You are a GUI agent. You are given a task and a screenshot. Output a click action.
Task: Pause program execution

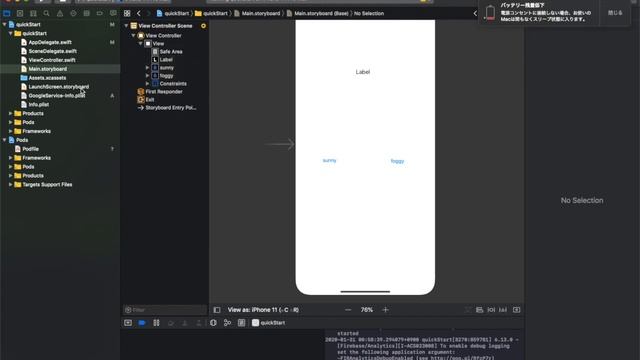coord(156,323)
